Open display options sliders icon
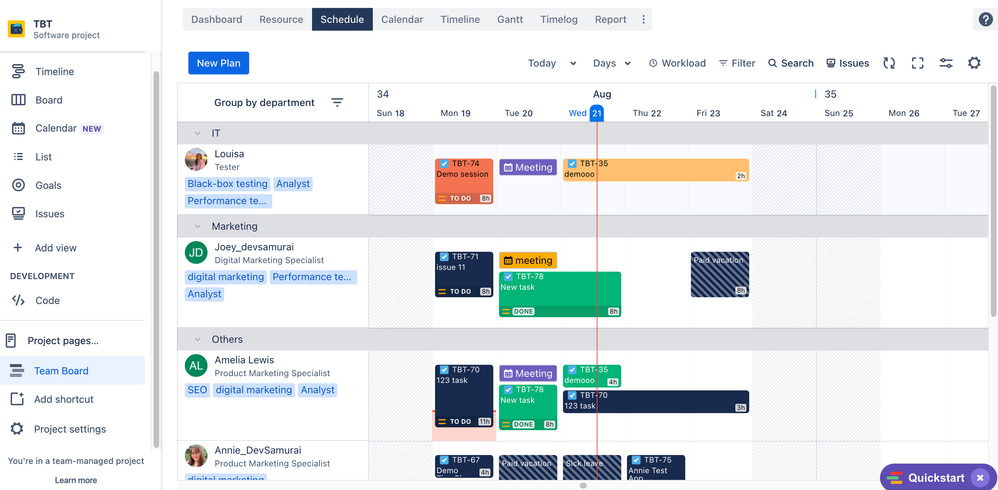 tap(946, 63)
